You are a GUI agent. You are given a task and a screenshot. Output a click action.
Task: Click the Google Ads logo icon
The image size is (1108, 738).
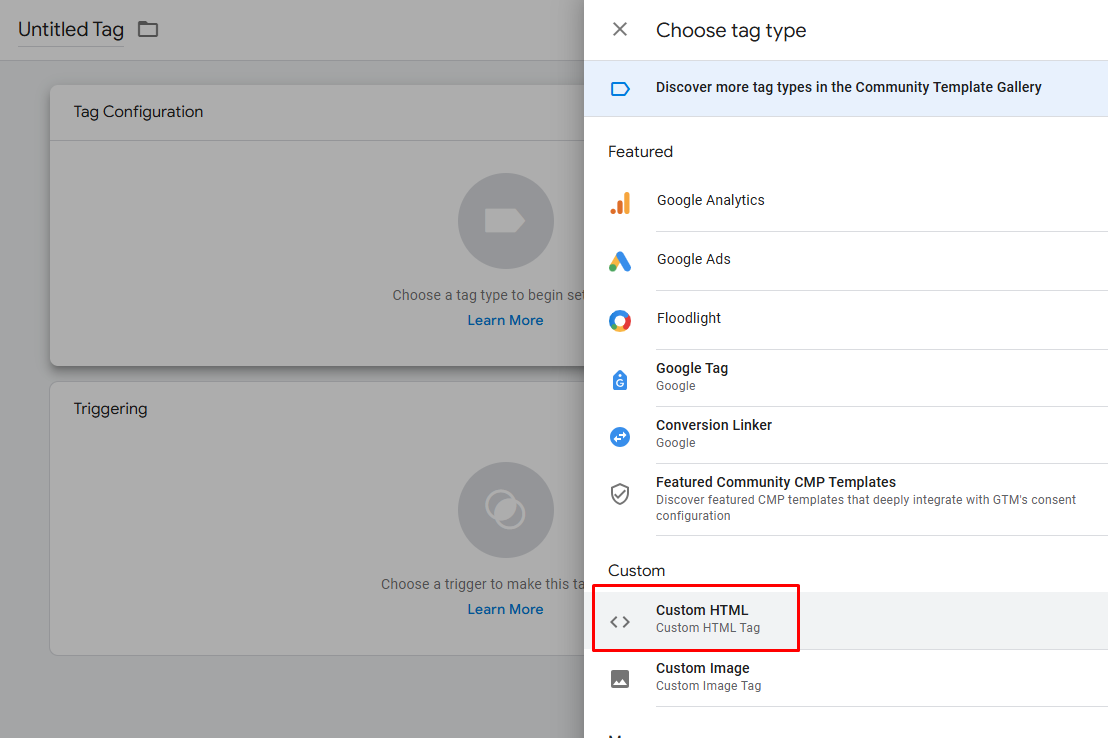point(620,262)
